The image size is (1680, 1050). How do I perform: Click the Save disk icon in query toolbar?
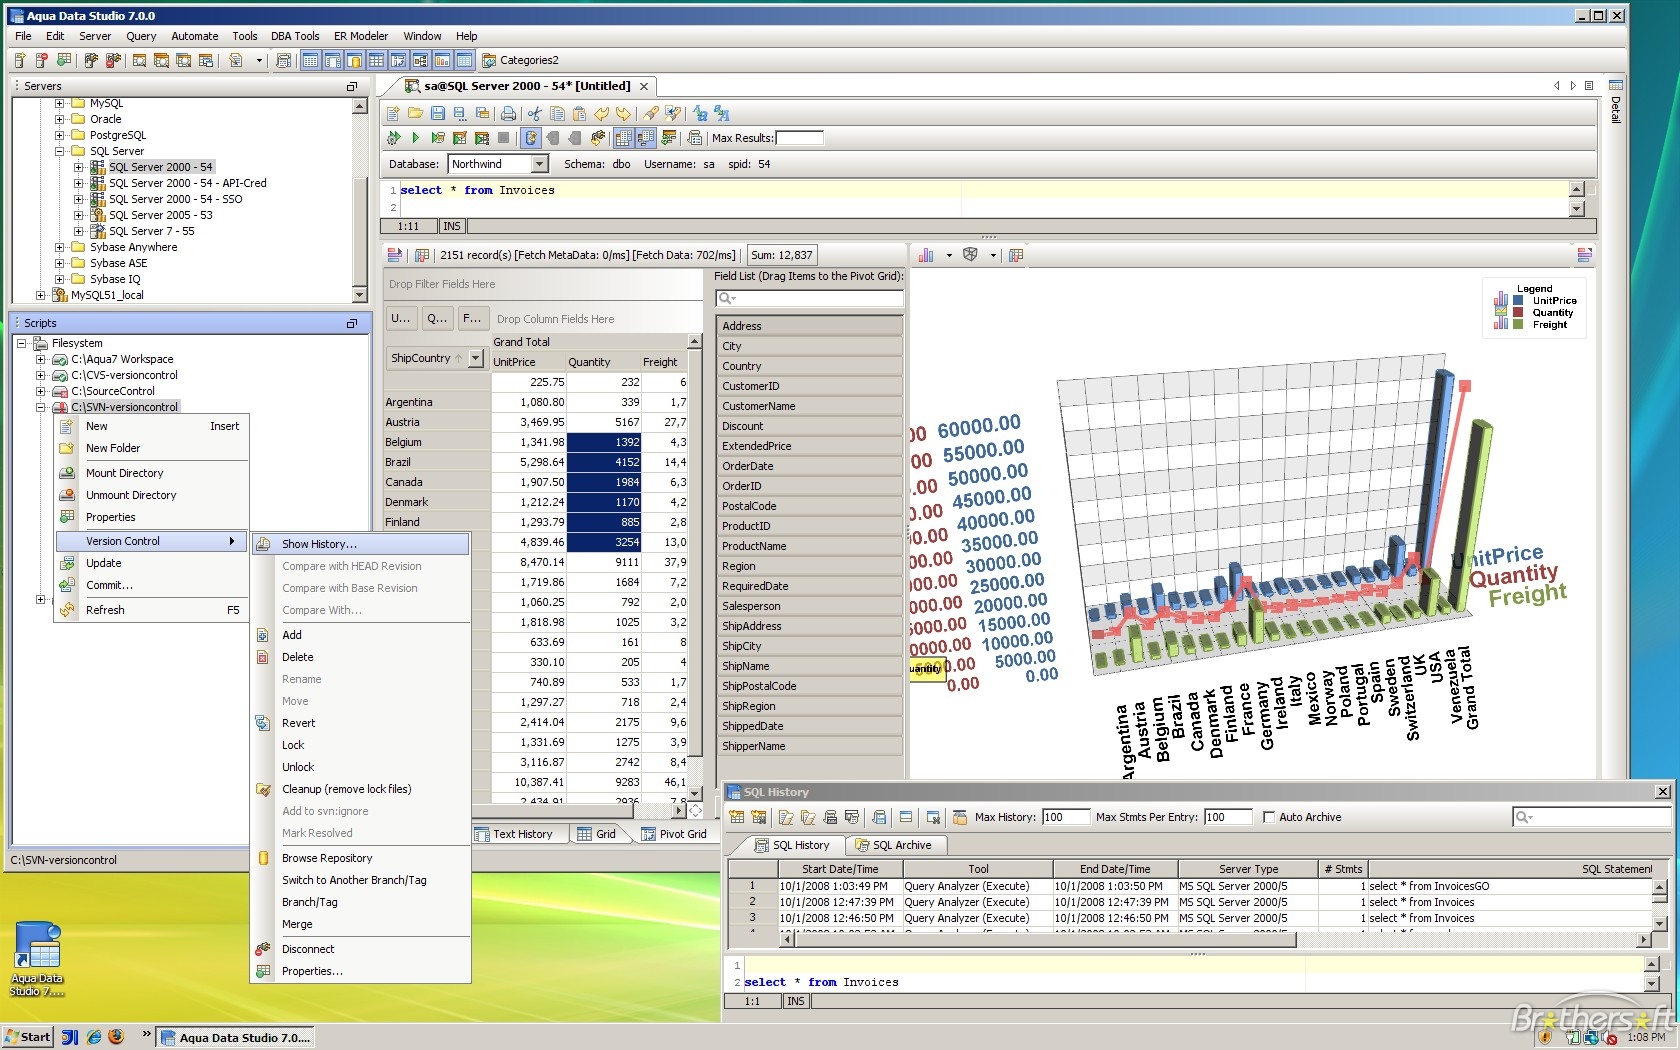point(437,114)
